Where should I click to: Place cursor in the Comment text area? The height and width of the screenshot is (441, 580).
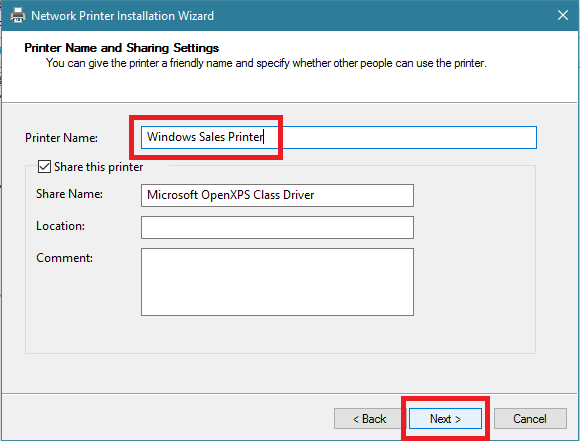click(277, 282)
